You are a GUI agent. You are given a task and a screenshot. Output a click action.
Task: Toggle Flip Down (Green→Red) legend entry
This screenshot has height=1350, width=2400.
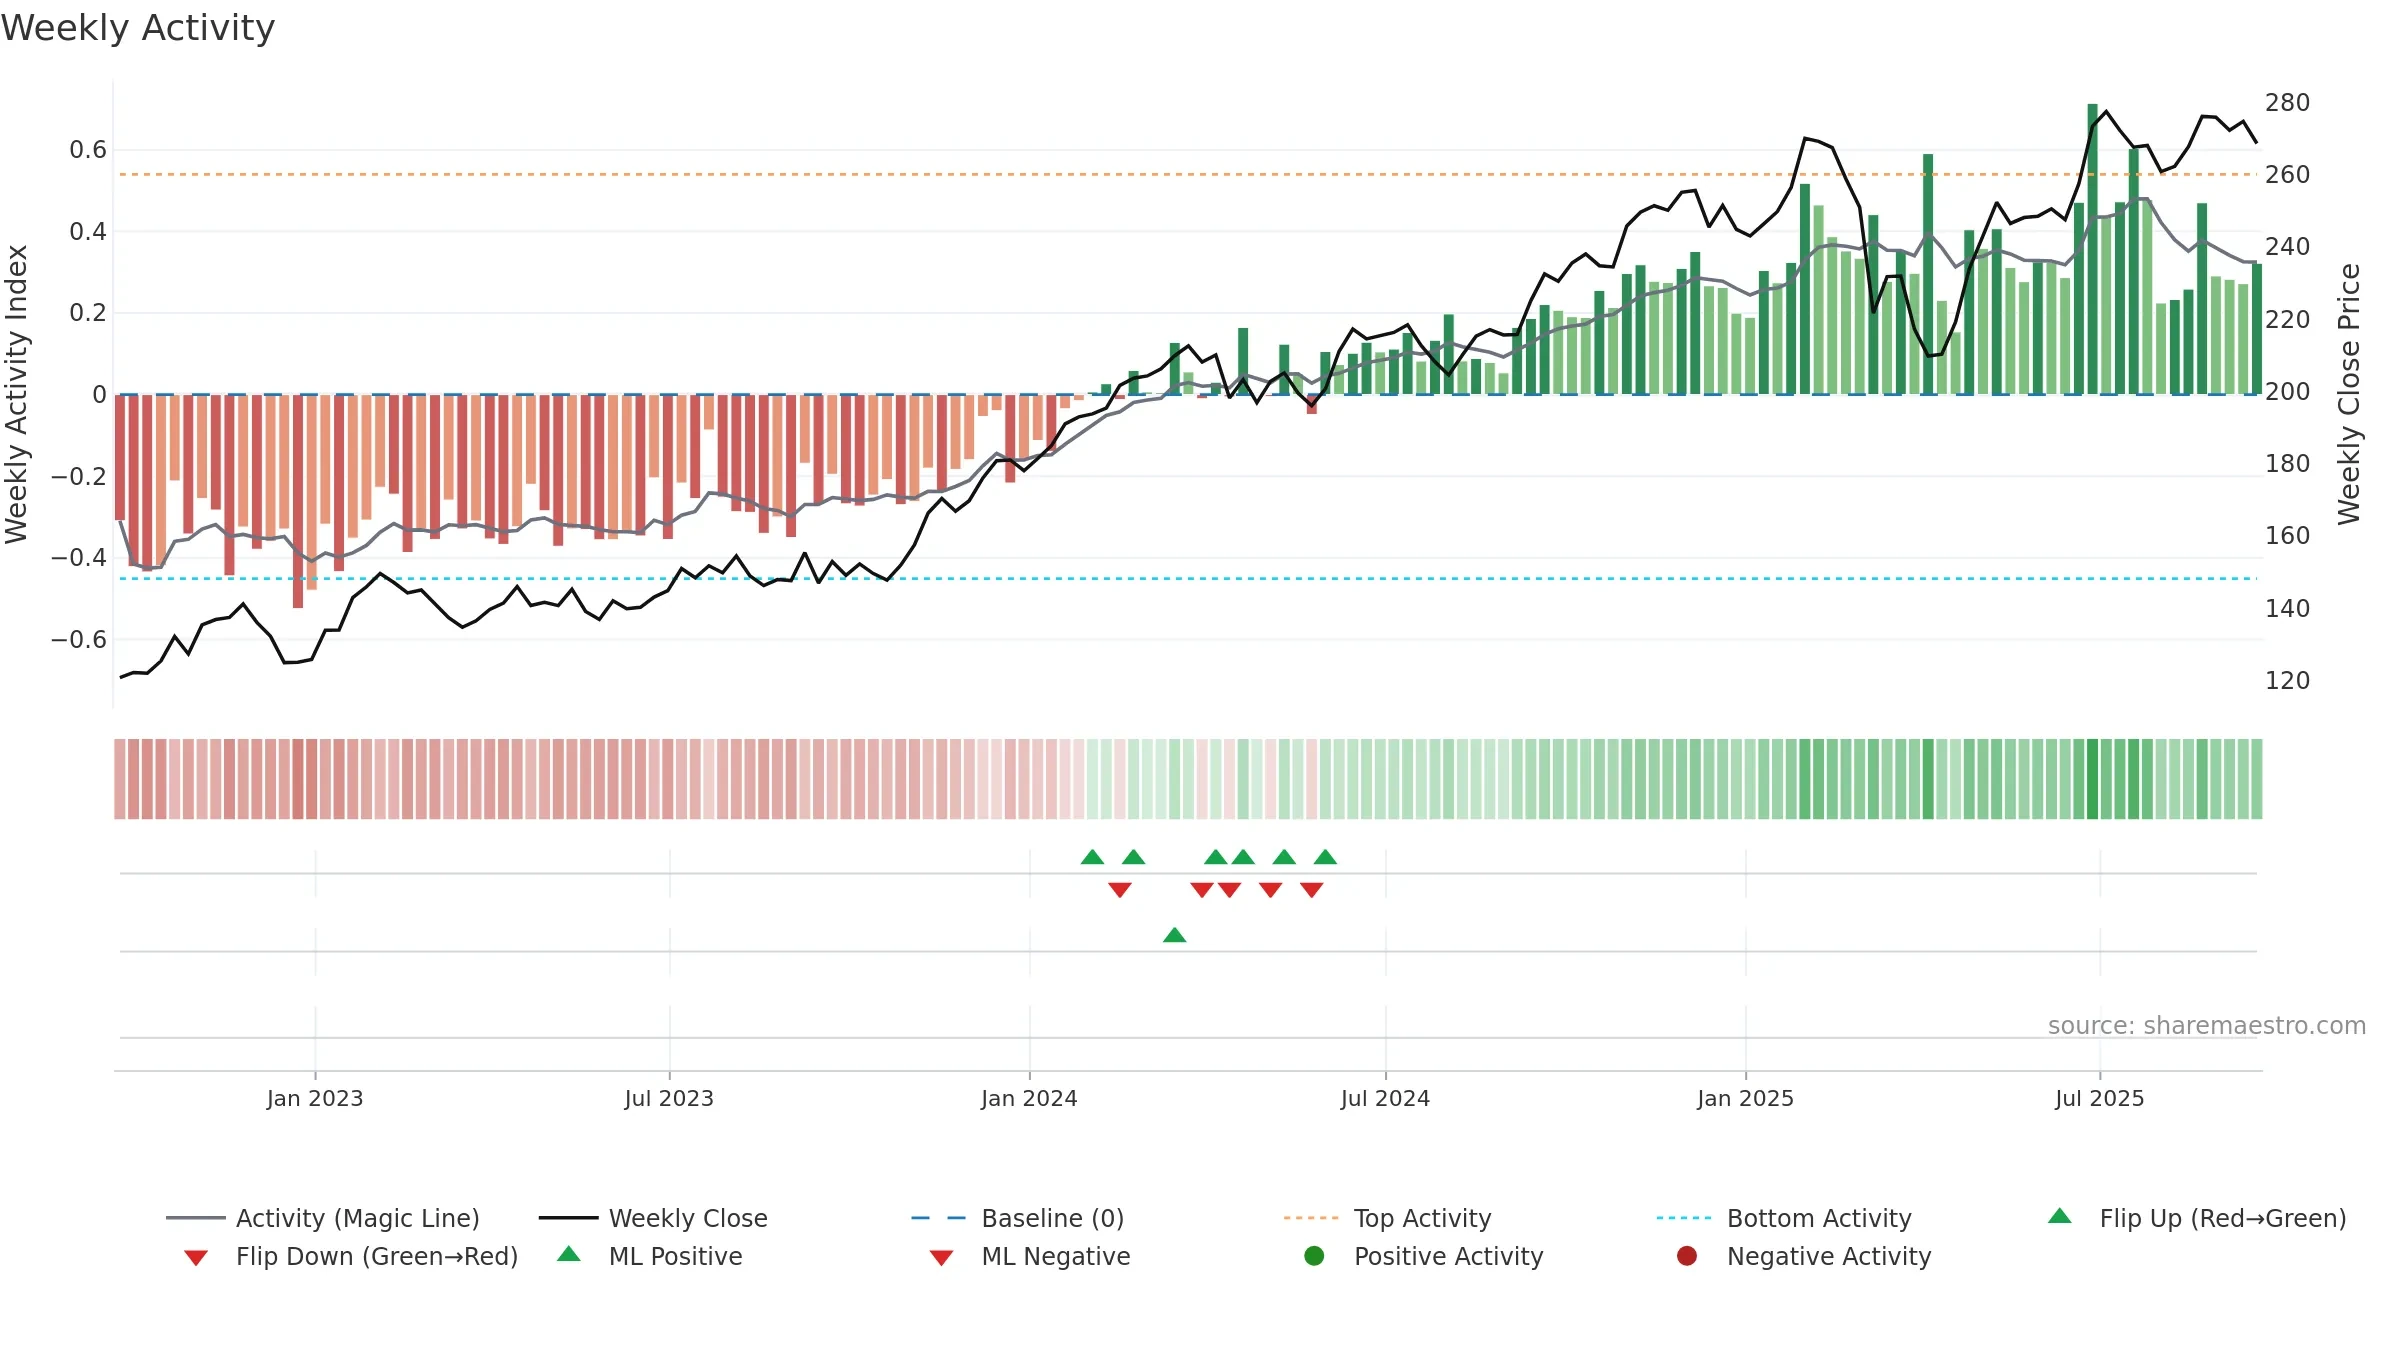pyautogui.click(x=350, y=1256)
